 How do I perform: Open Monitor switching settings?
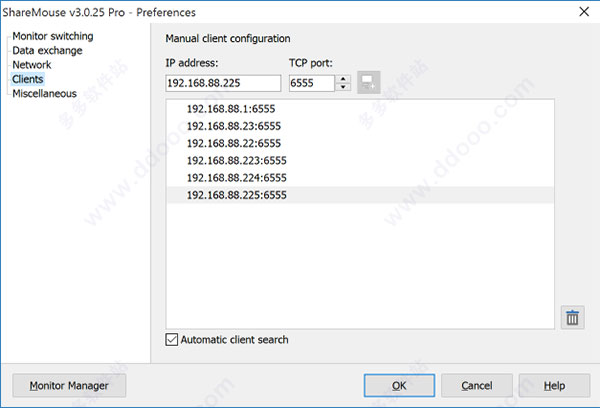(53, 36)
